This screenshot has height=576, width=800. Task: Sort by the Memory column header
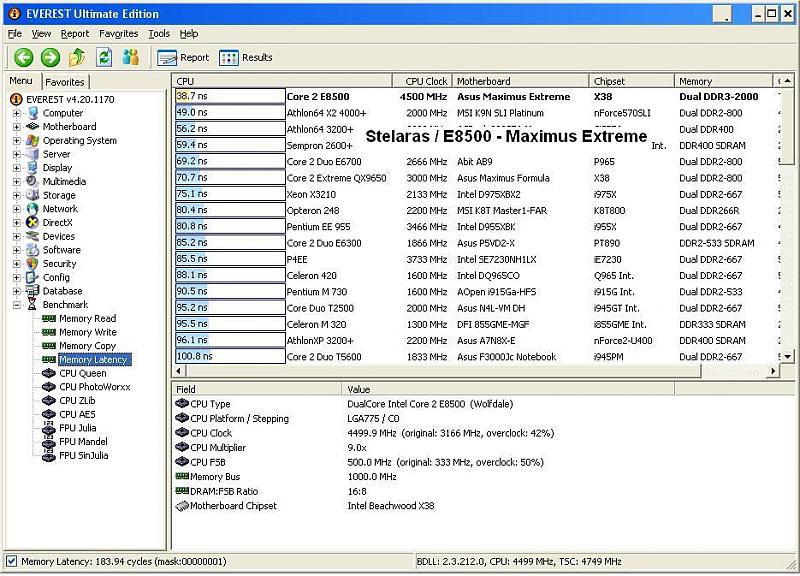(723, 81)
